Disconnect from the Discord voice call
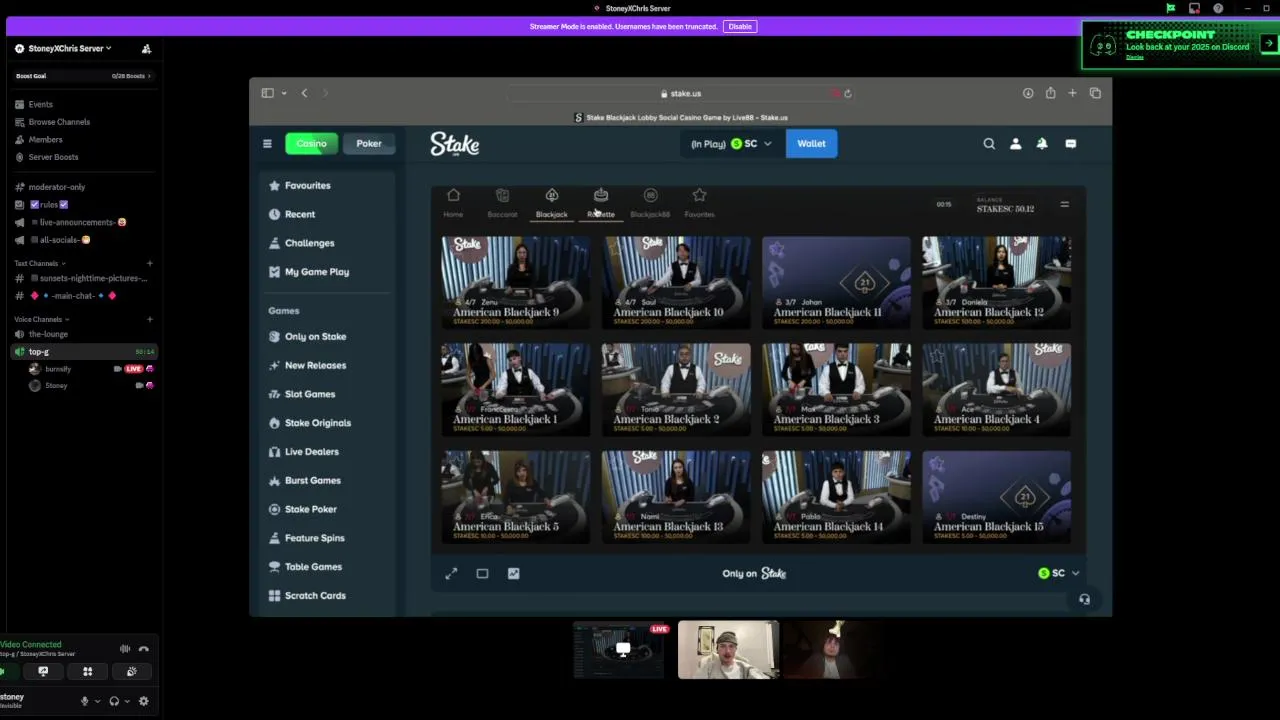Screen dimensions: 1280x720 144,649
